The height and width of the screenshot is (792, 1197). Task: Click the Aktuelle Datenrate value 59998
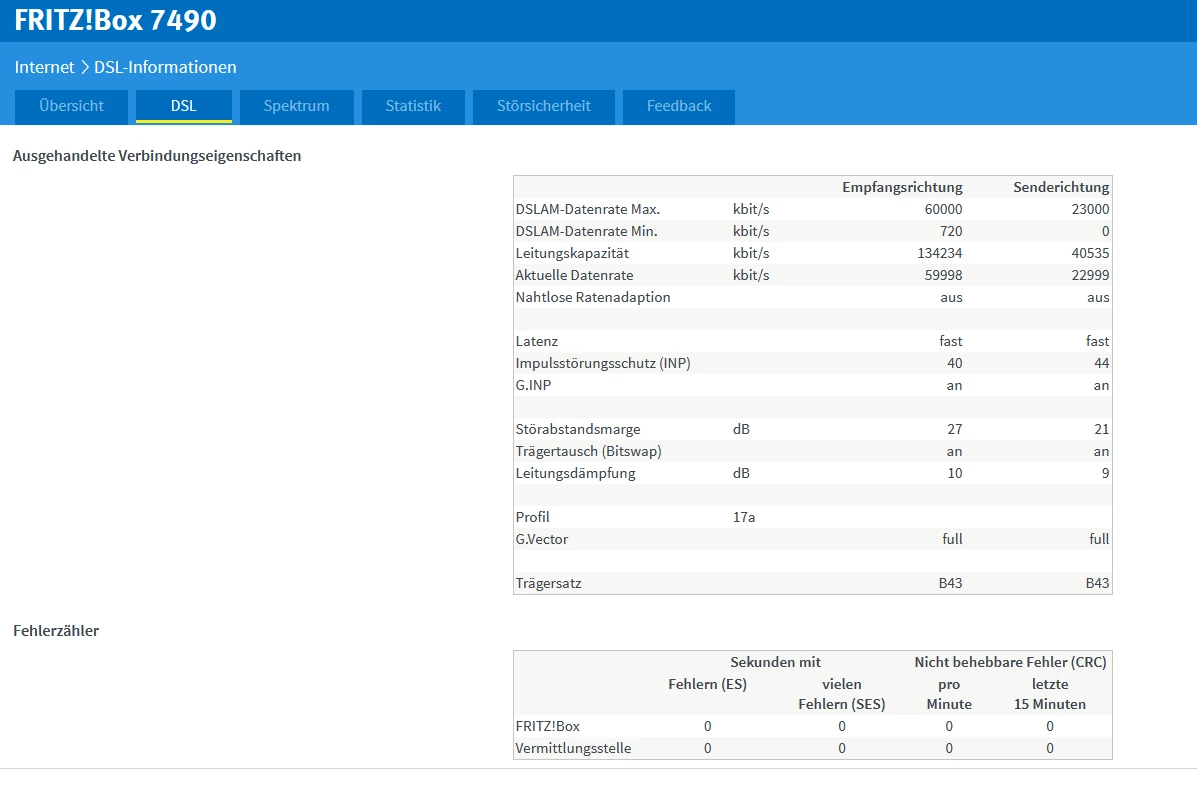pos(942,275)
